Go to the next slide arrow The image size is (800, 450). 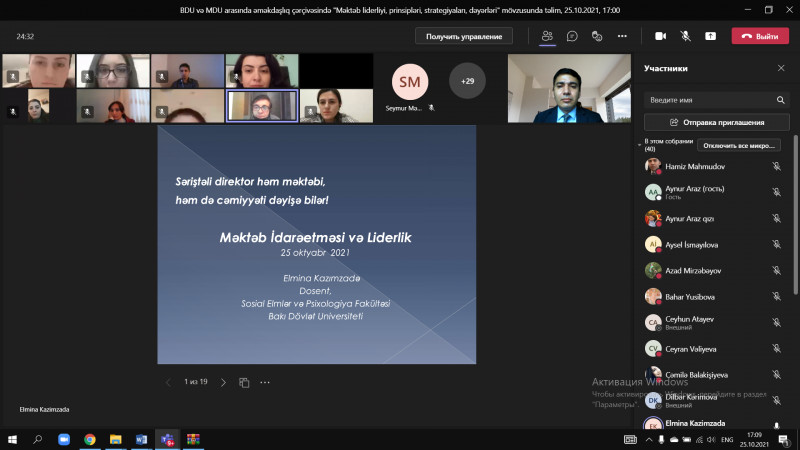pyautogui.click(x=223, y=382)
